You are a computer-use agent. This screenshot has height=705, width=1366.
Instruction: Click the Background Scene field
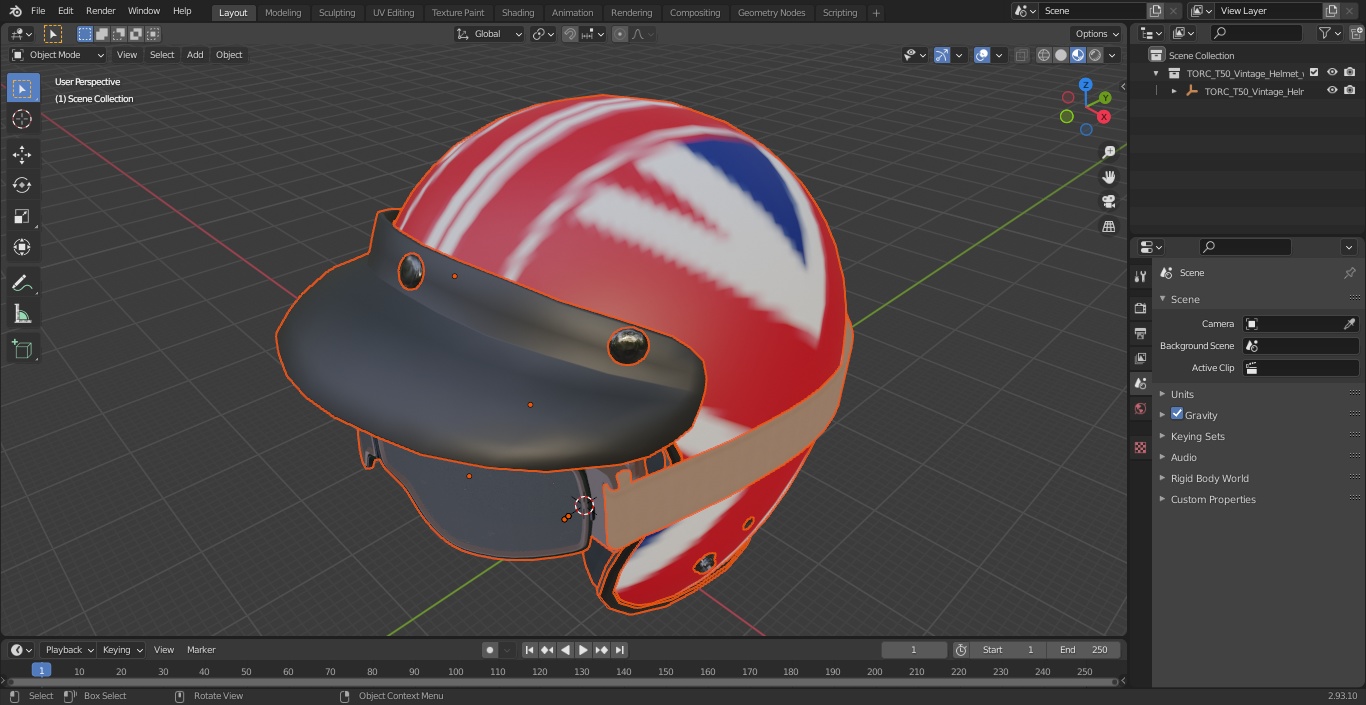pyautogui.click(x=1300, y=346)
